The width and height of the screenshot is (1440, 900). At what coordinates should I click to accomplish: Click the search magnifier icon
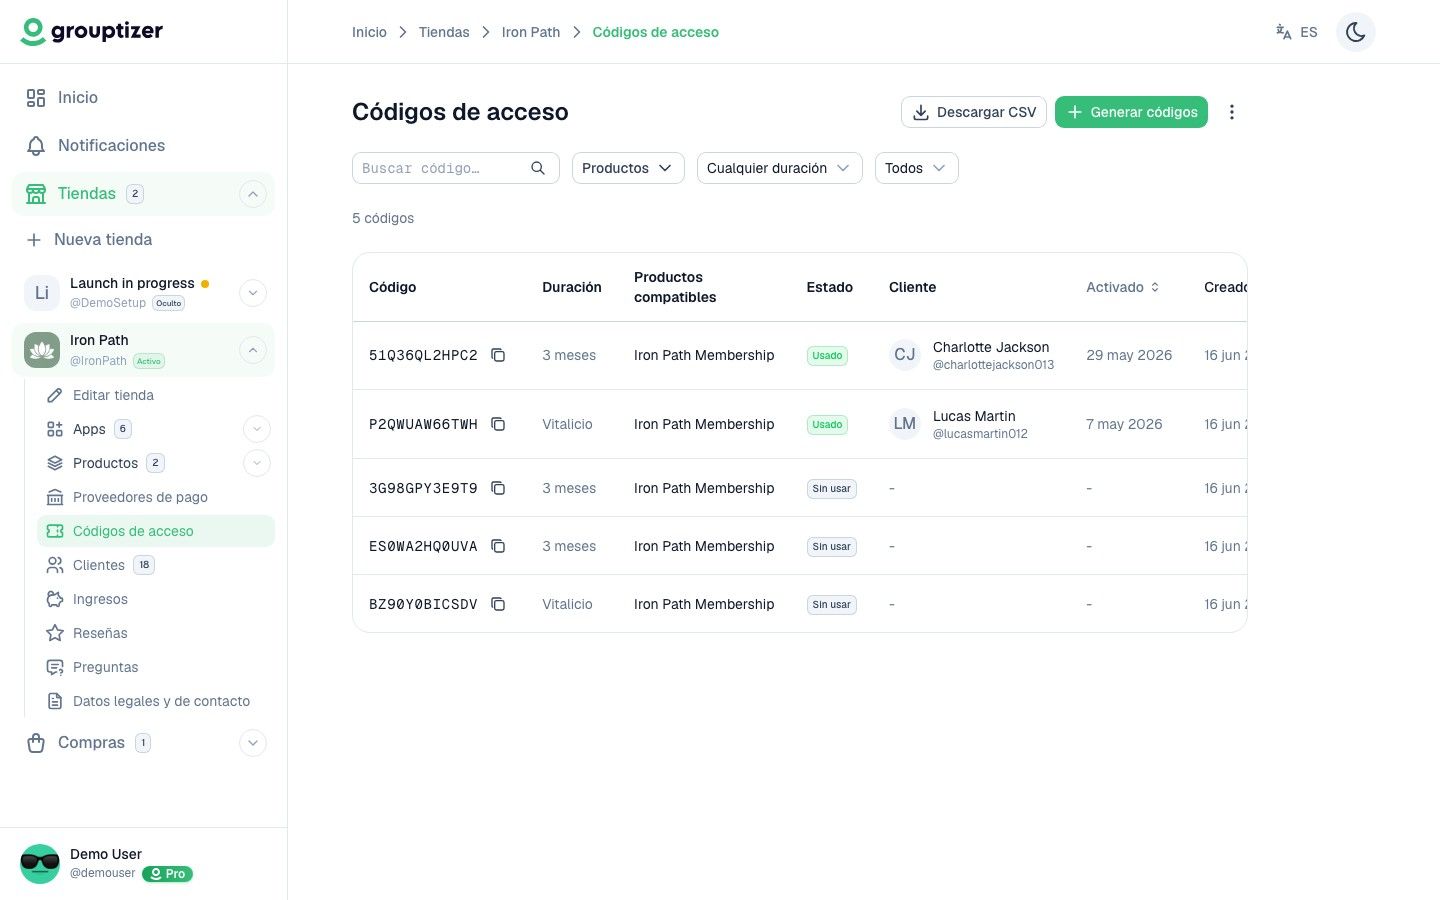click(x=538, y=168)
